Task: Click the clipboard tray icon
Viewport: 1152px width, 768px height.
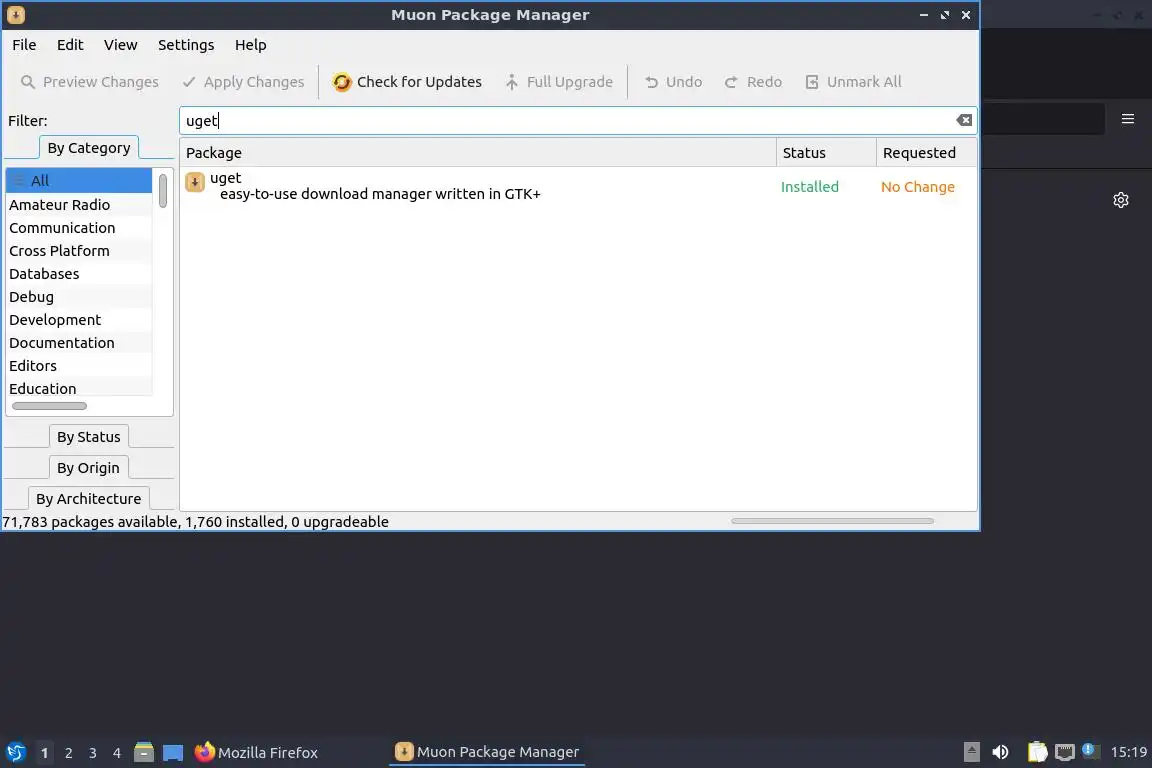Action: click(x=1037, y=752)
